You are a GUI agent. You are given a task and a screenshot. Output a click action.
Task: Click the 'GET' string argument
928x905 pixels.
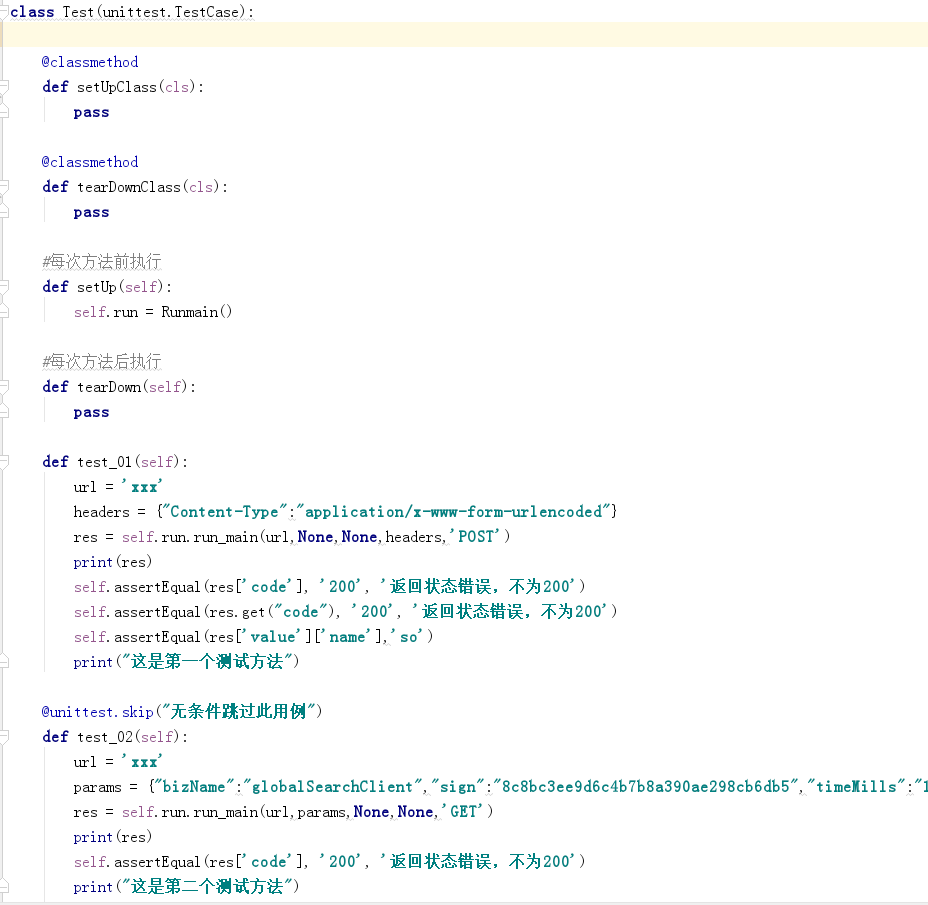click(462, 812)
